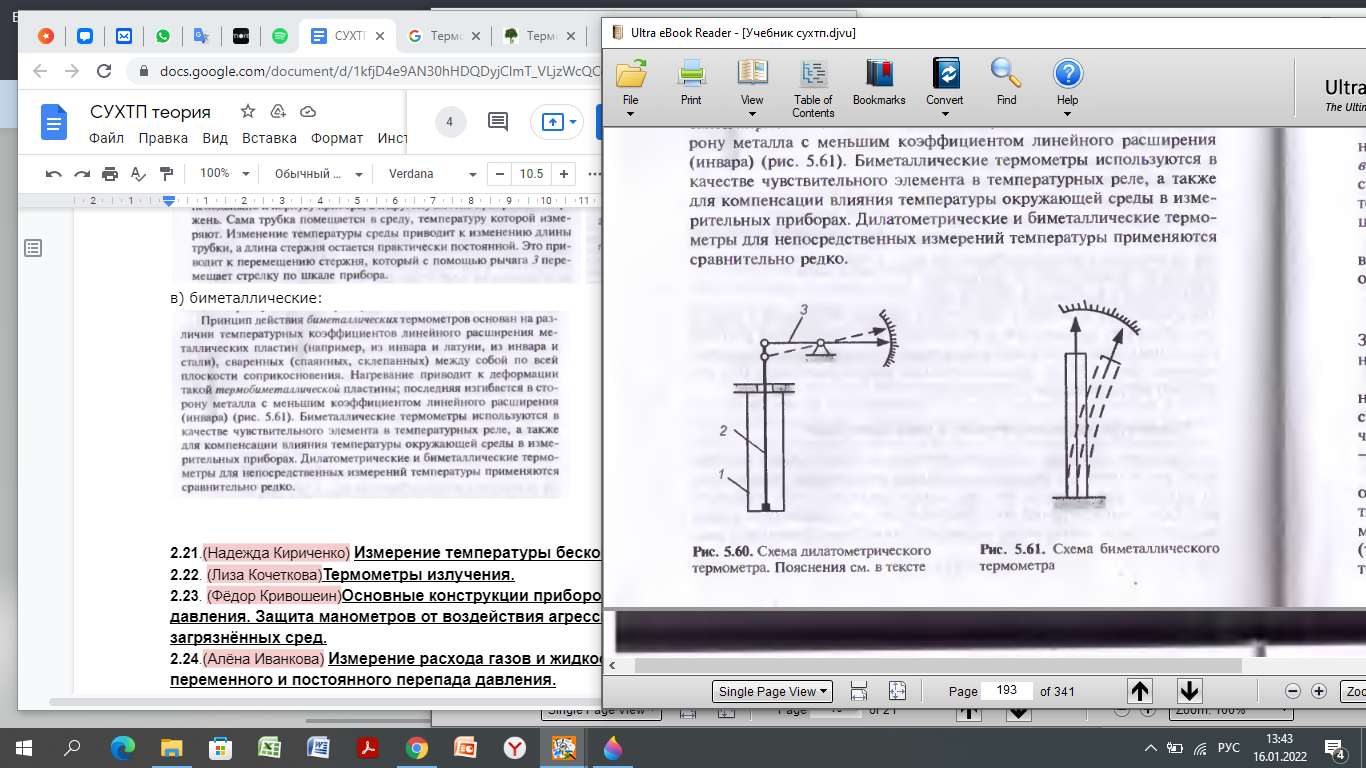Go back in Chrome
Screen dimensions: 1366x768
point(40,72)
